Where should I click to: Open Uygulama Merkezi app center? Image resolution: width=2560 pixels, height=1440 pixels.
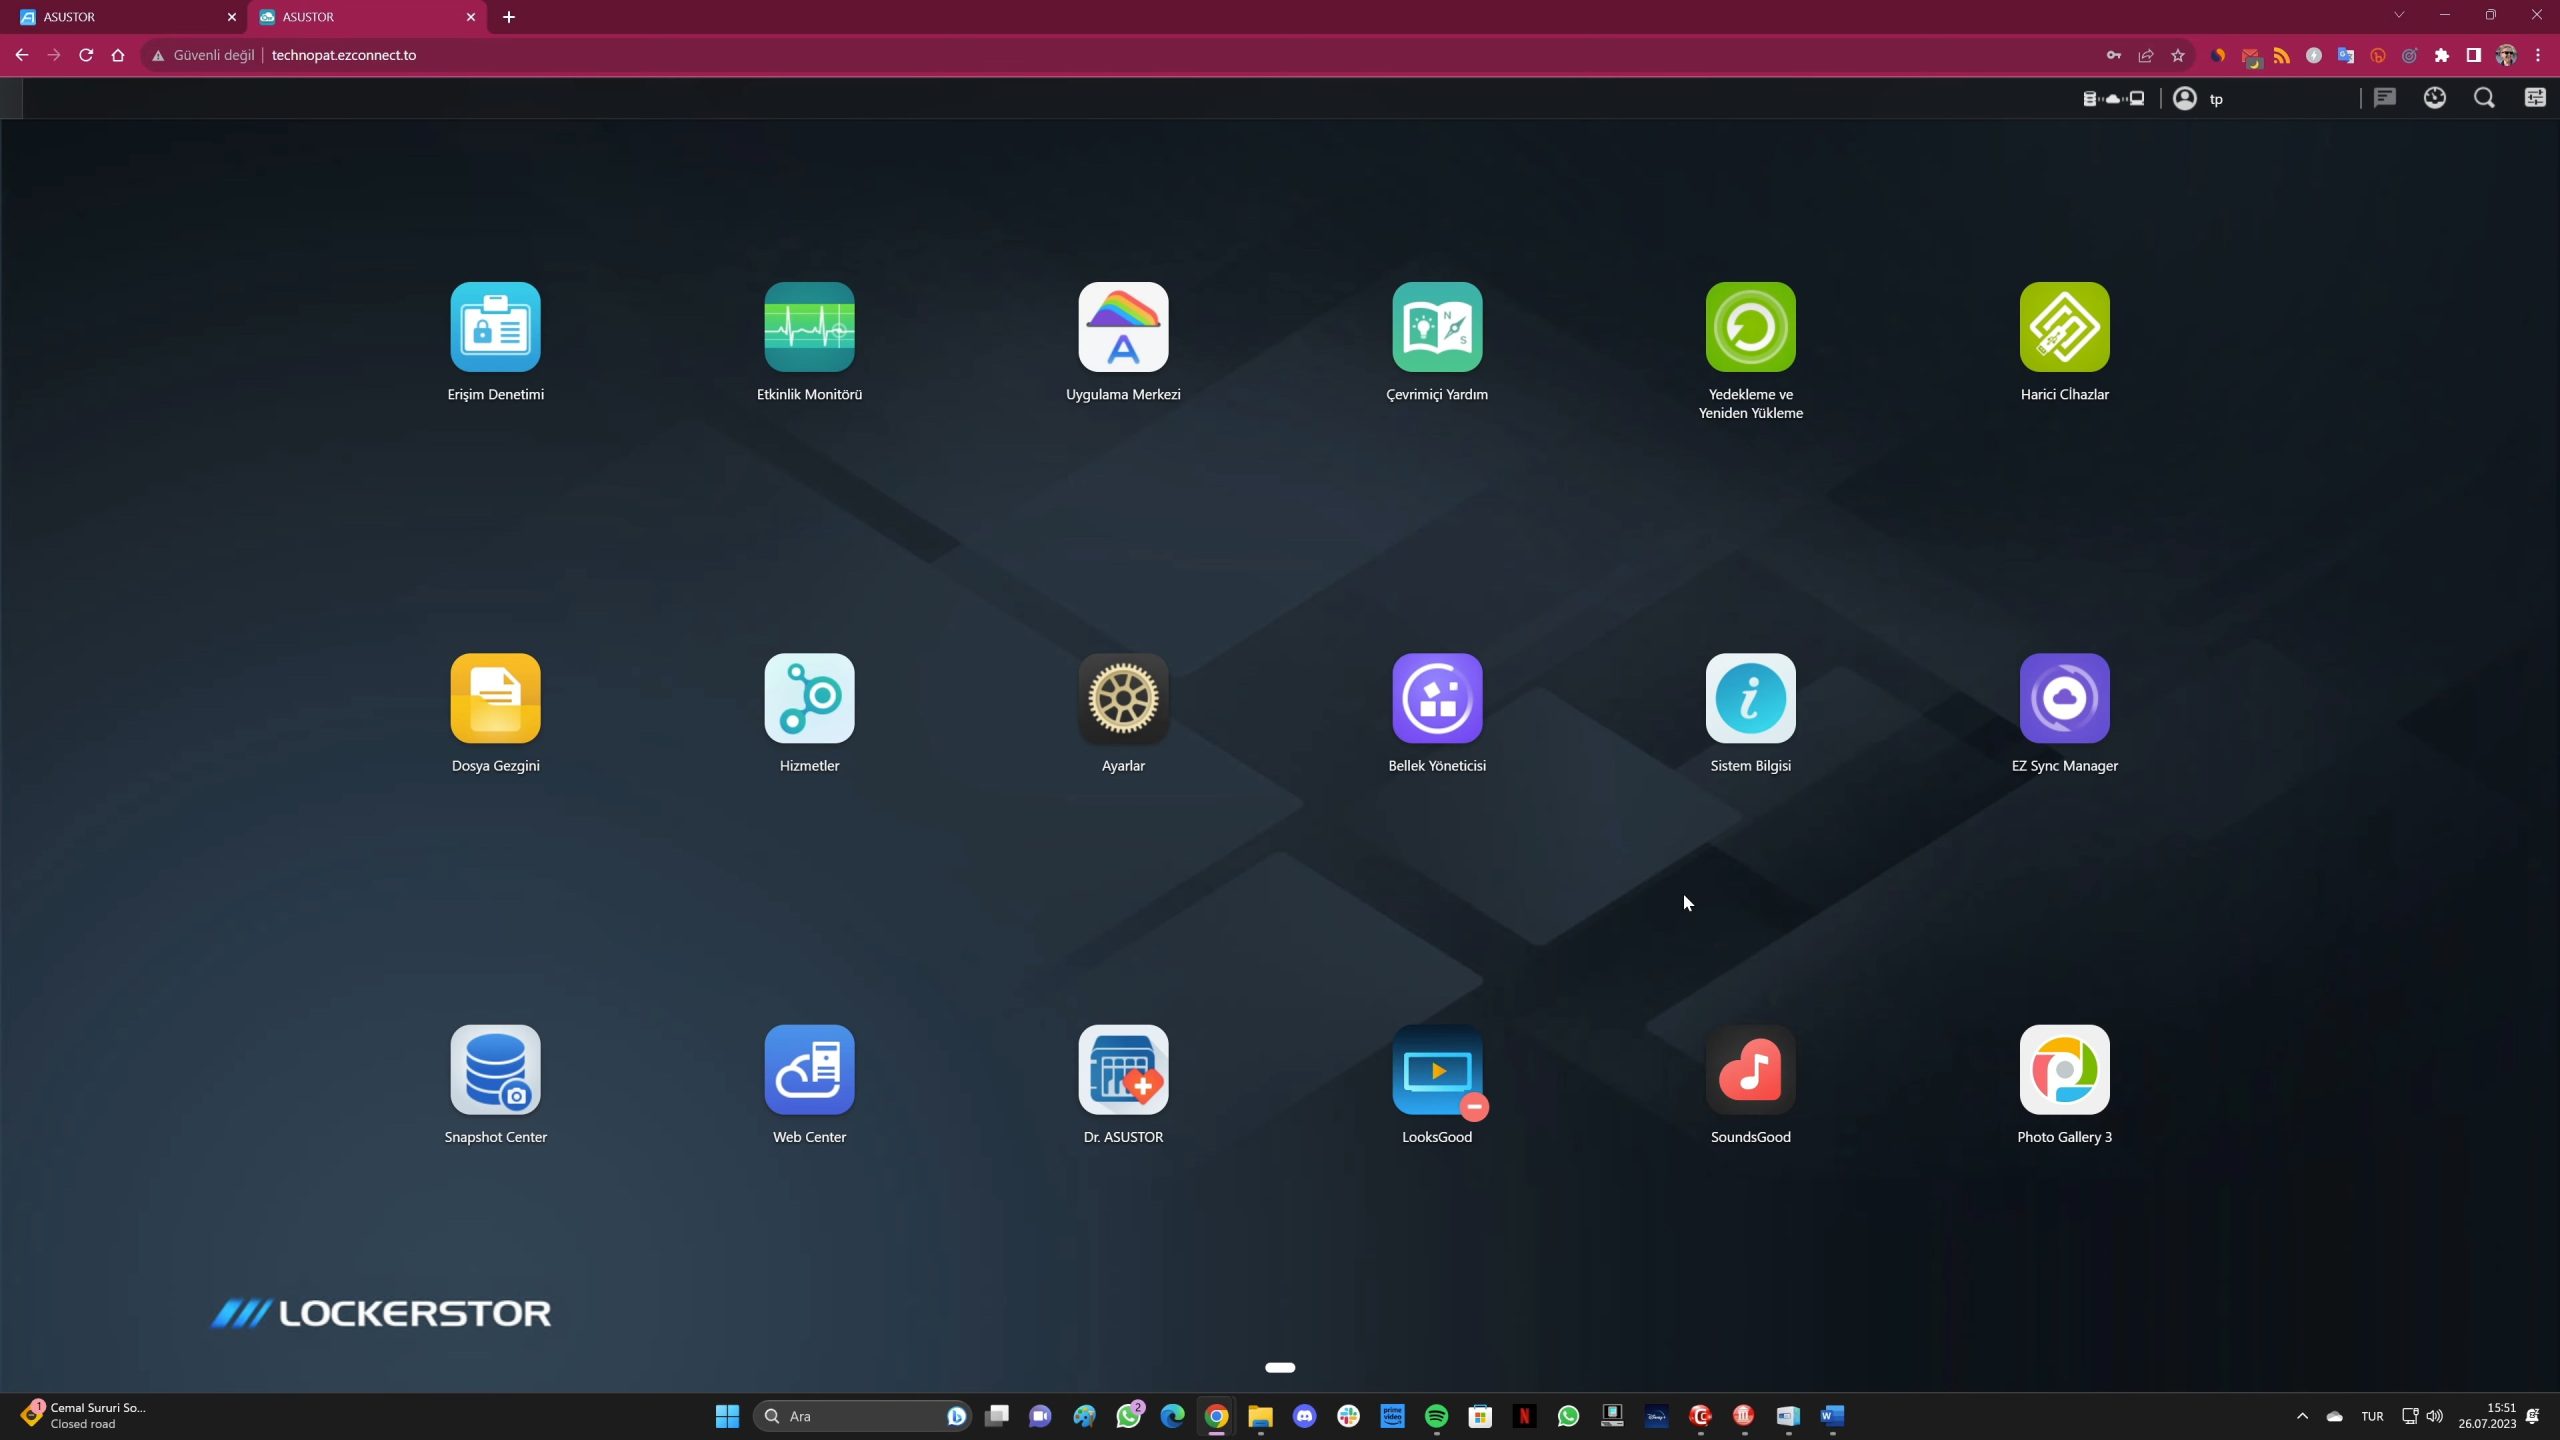(x=1123, y=327)
